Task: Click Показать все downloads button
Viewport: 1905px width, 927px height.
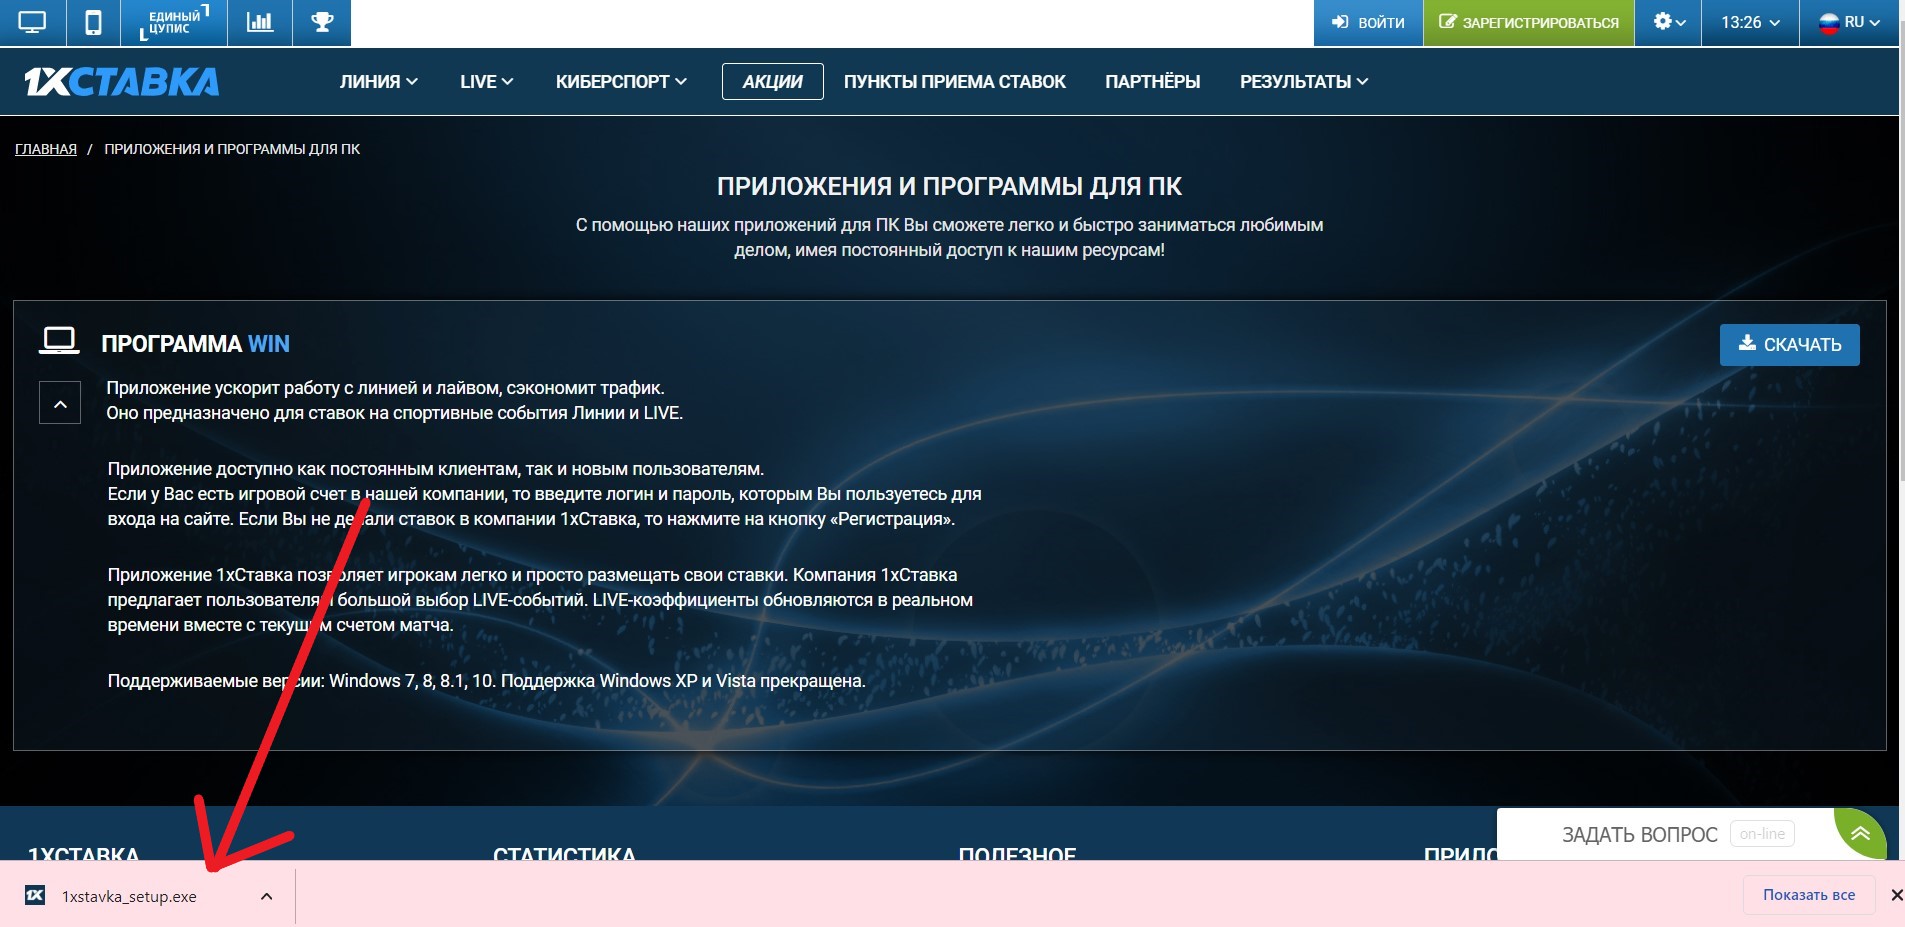Action: [1808, 895]
